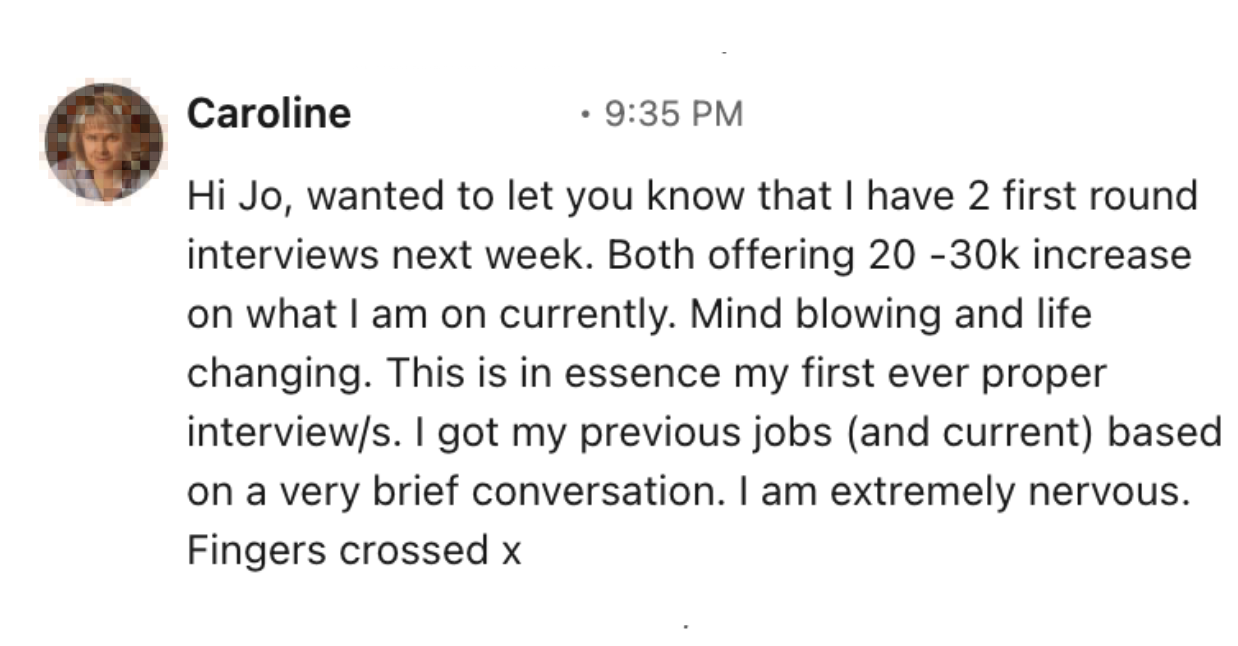The height and width of the screenshot is (646, 1238).
Task: Click 'Fingers crossed x' closing line
Action: tap(354, 552)
